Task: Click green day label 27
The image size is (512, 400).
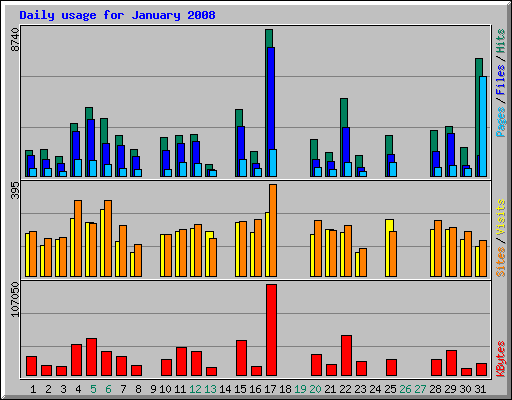Action: [x=420, y=389]
